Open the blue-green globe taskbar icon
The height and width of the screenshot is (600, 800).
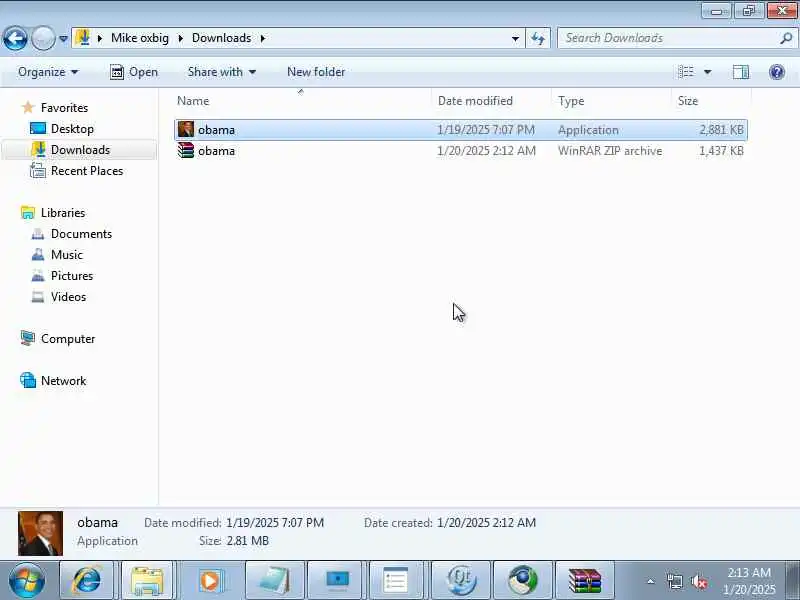[x=523, y=581]
